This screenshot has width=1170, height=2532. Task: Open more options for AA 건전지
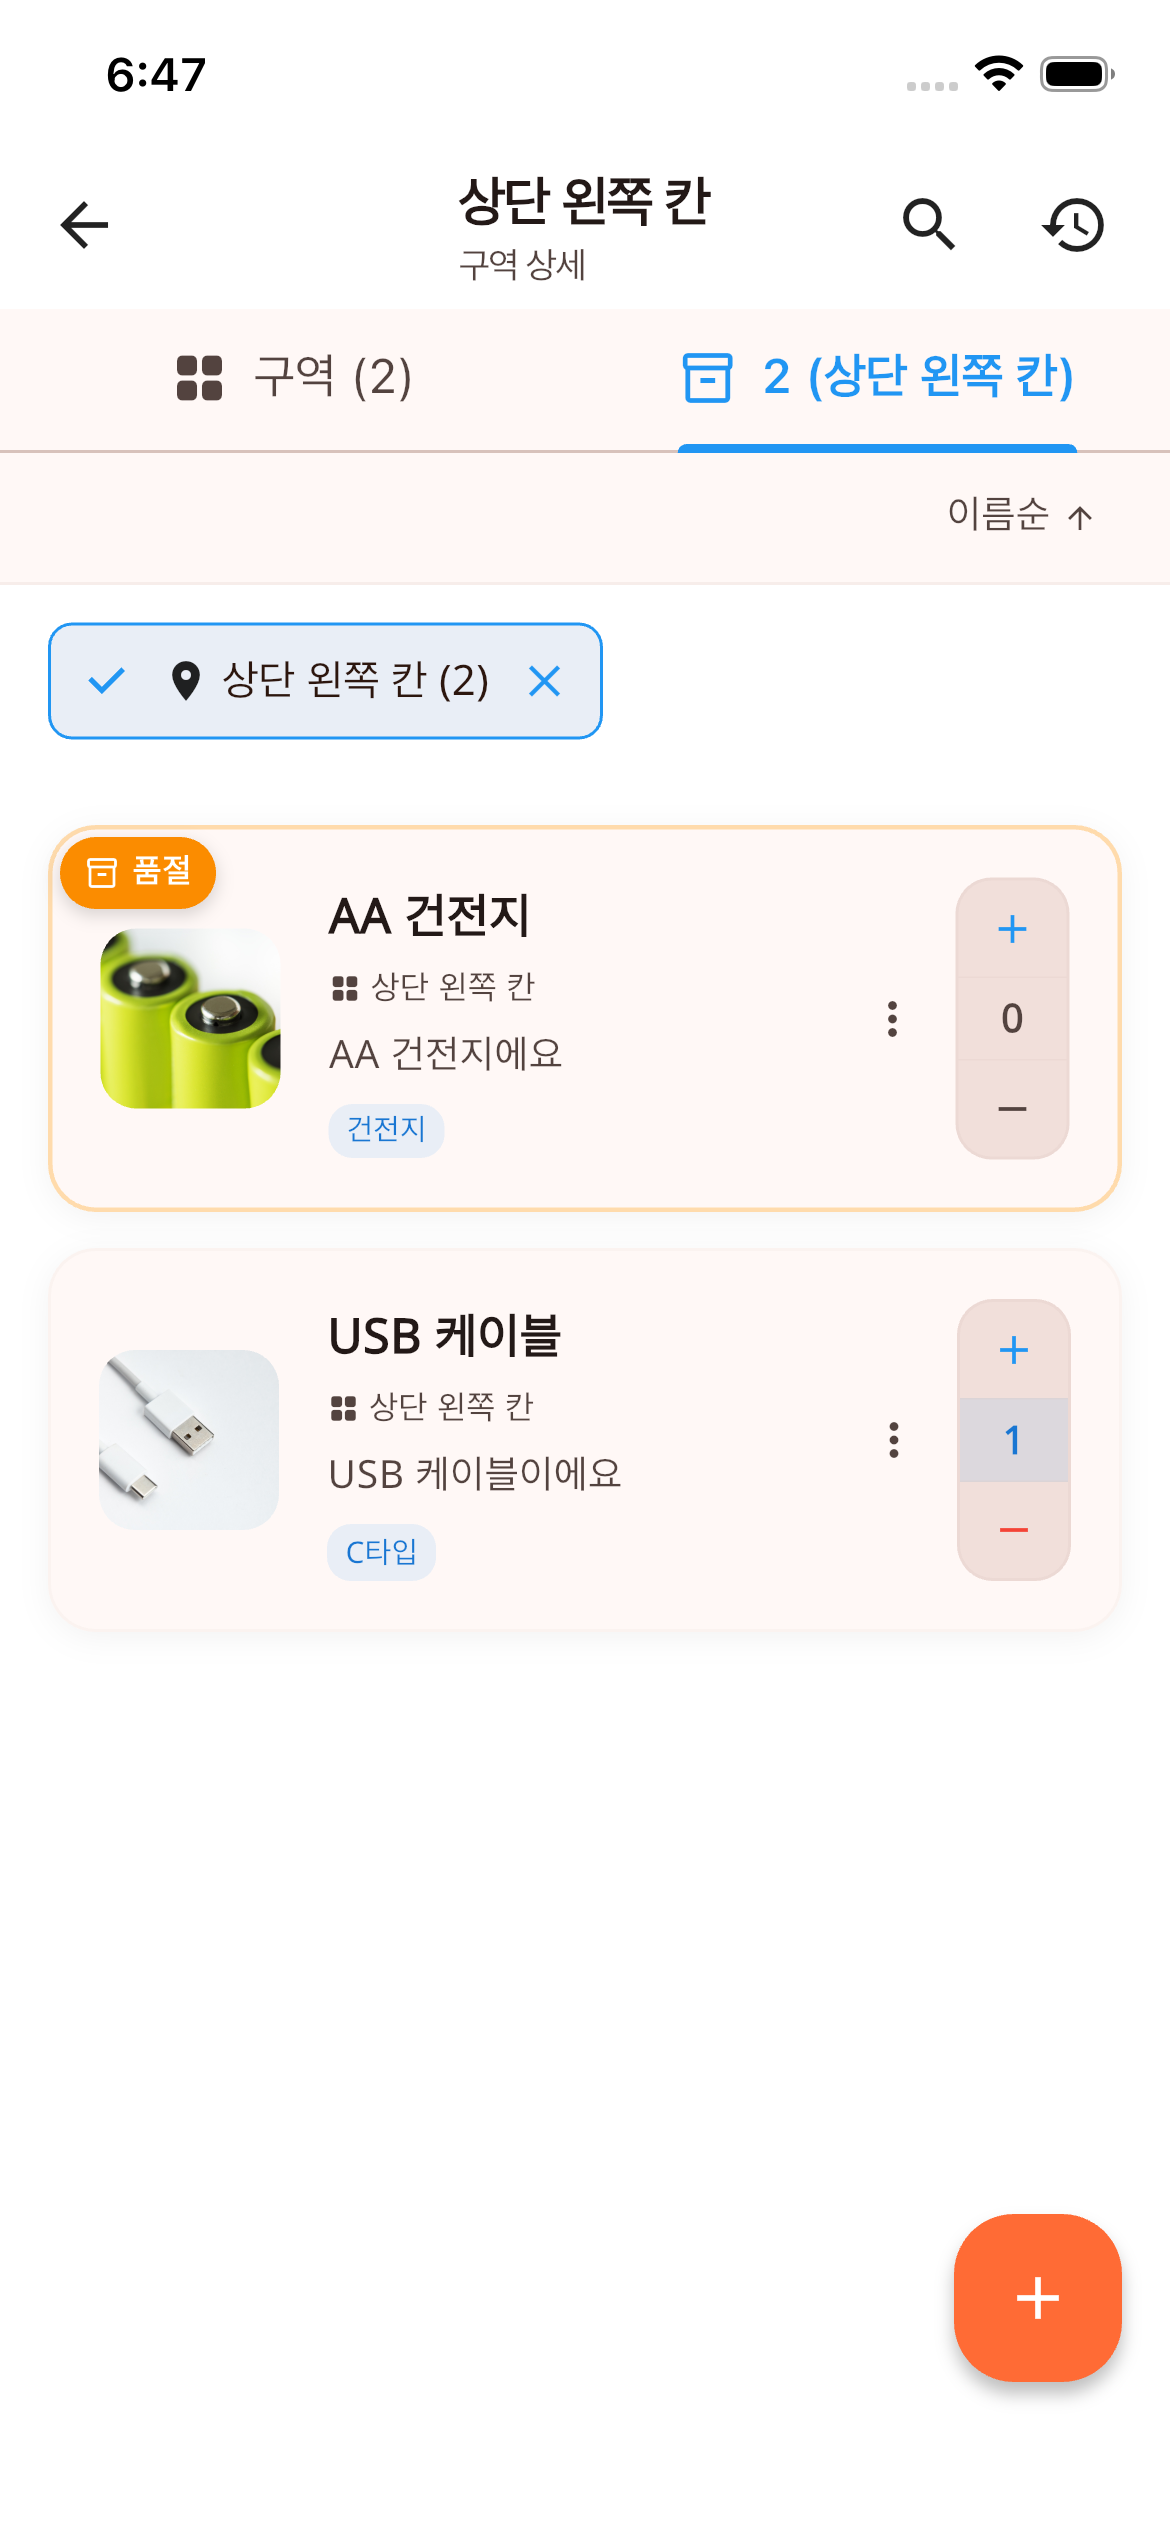(x=893, y=1019)
